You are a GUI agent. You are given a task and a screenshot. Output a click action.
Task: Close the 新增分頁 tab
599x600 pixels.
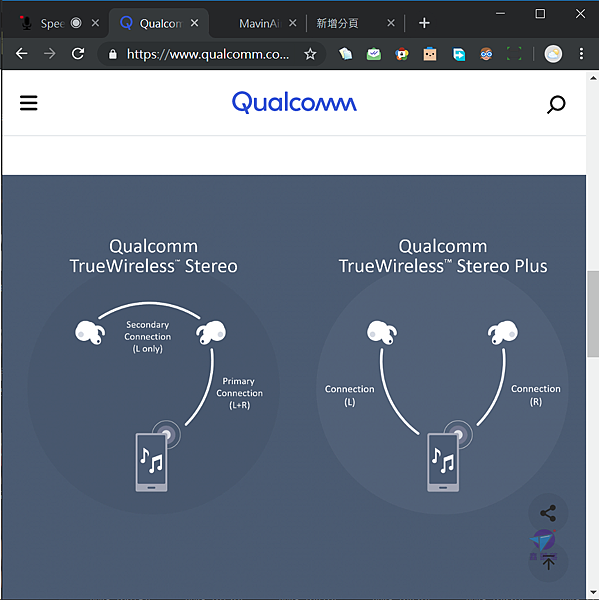pos(391,23)
